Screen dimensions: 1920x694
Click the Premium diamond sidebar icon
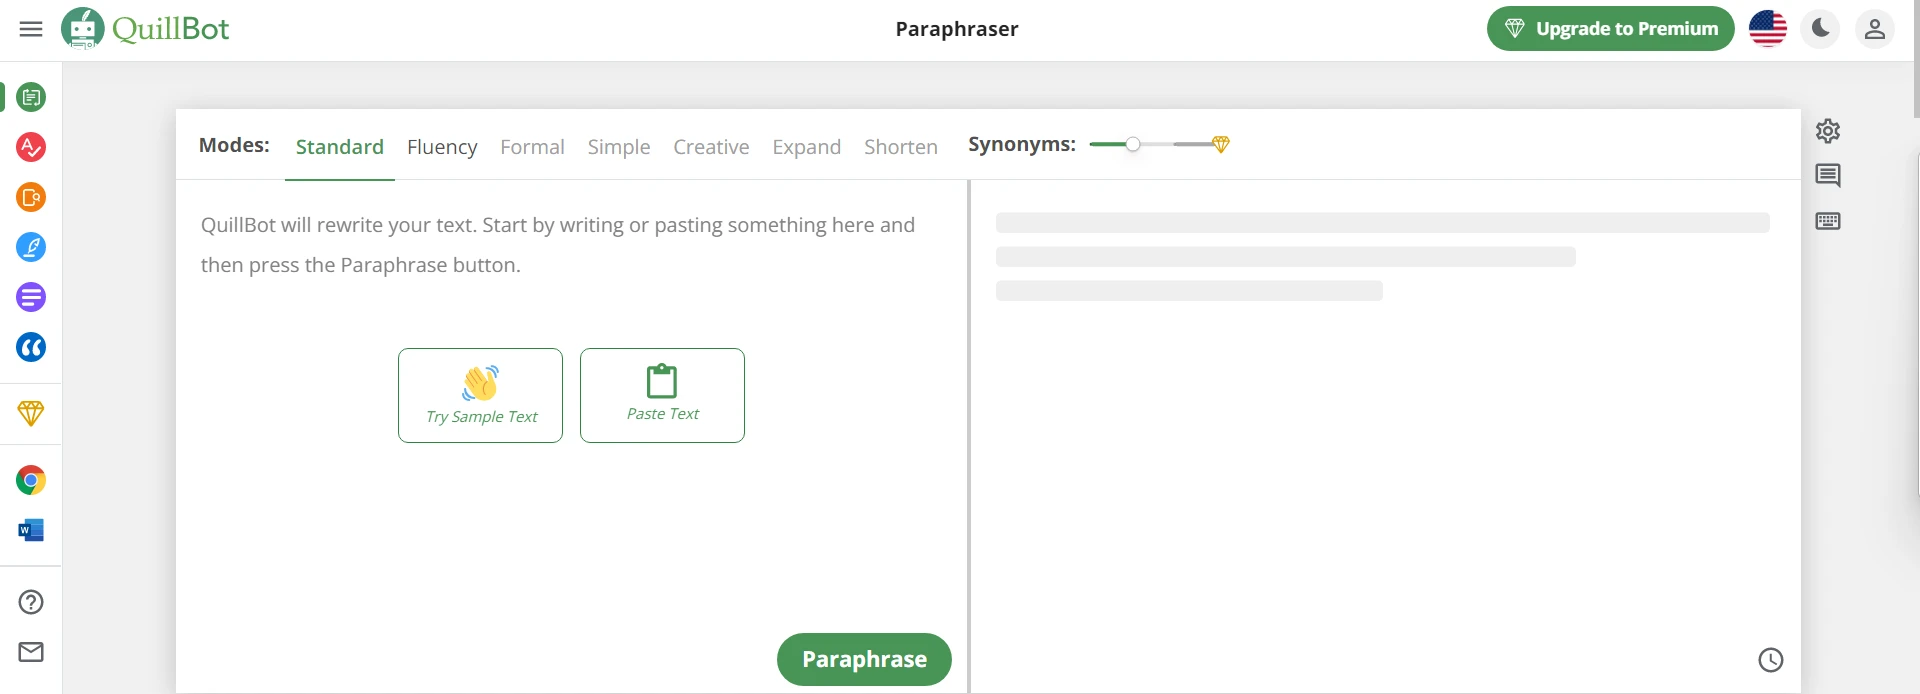click(x=31, y=413)
